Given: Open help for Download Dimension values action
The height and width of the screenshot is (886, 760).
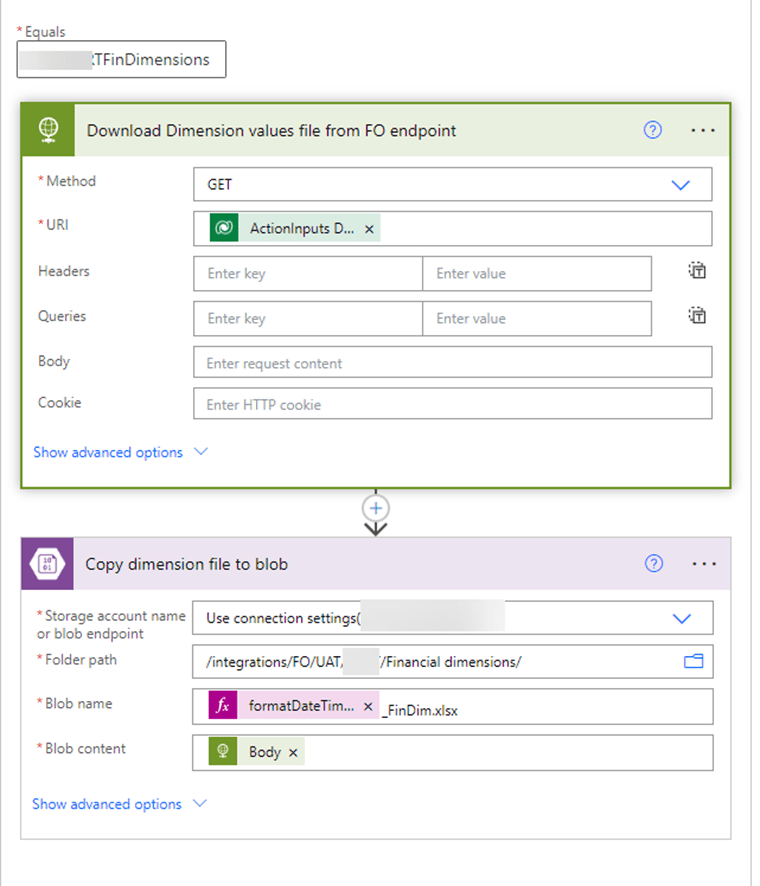Looking at the screenshot, I should 653,130.
